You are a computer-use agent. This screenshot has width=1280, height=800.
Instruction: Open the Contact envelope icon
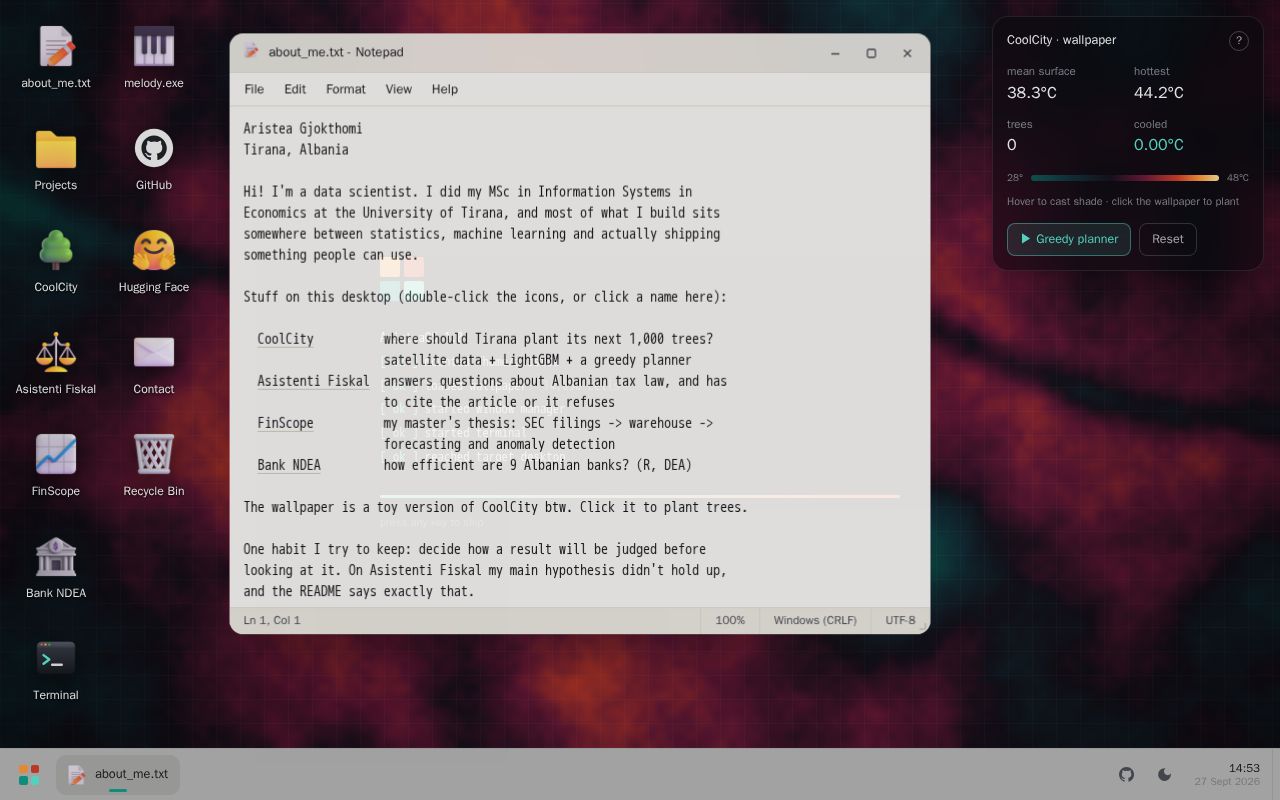[x=154, y=364]
